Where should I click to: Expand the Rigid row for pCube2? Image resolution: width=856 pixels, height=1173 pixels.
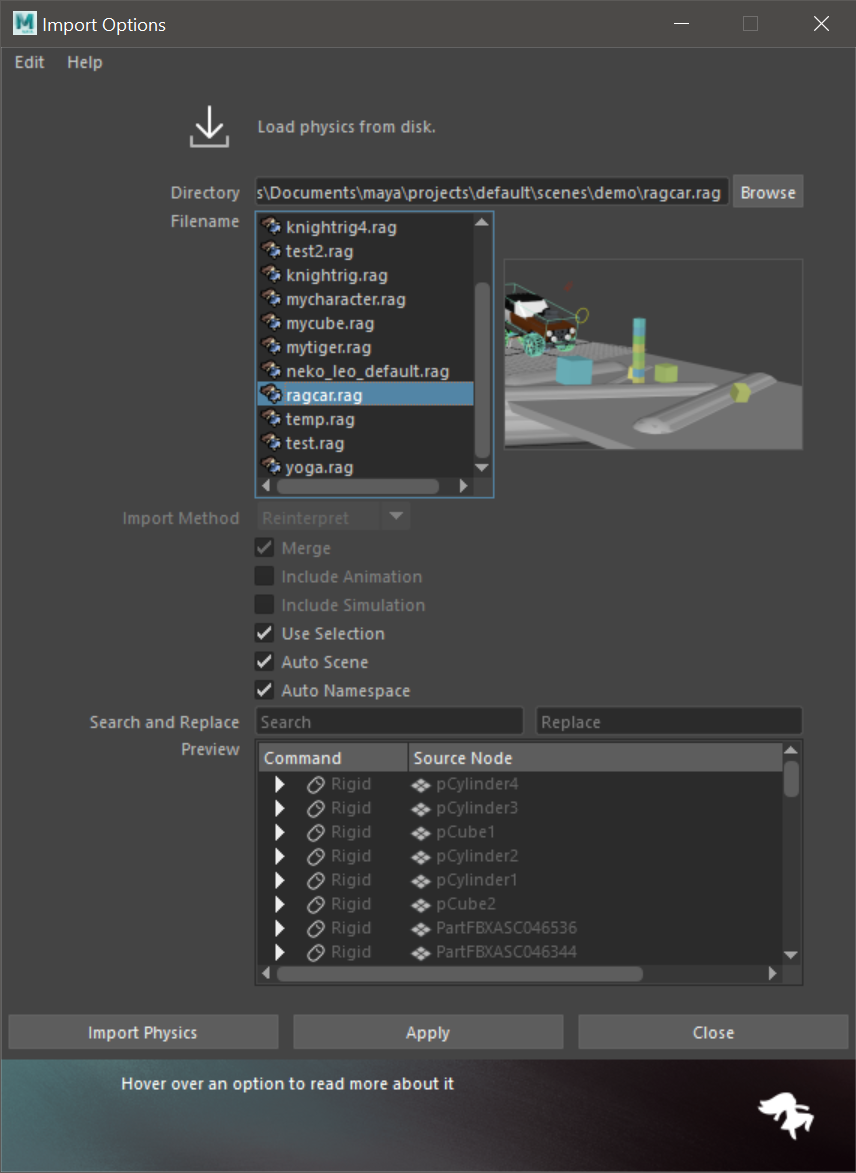[x=280, y=904]
